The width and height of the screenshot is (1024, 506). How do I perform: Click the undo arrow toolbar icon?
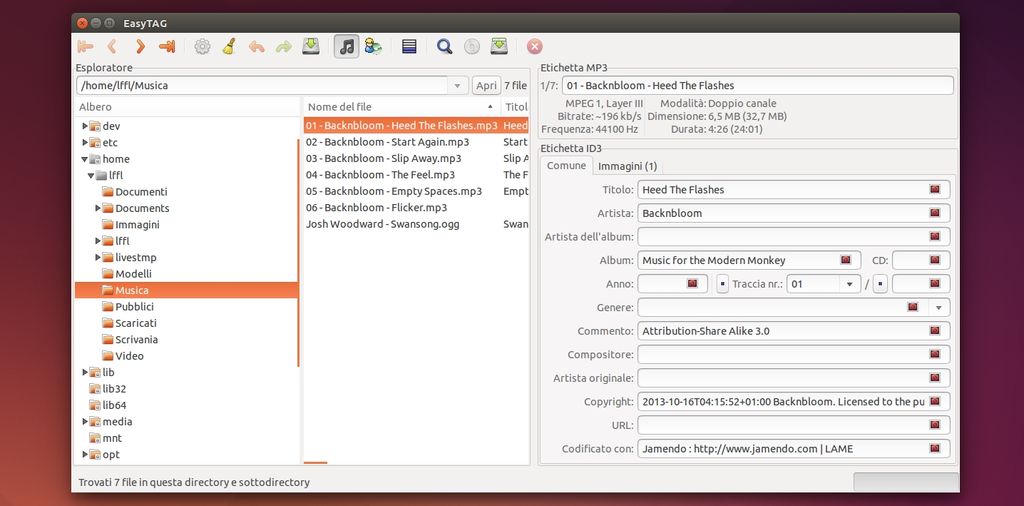click(257, 46)
